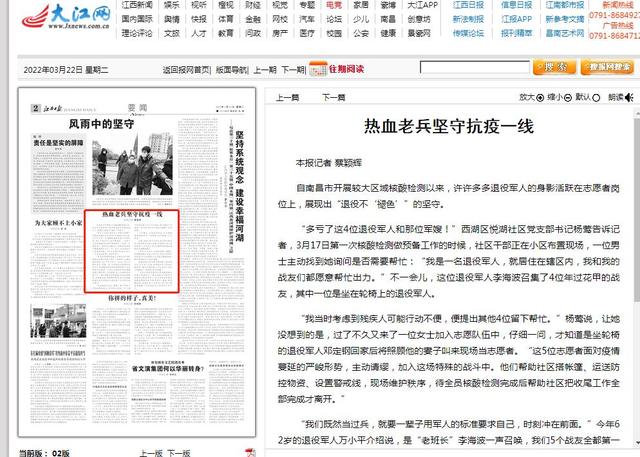Screen dimensions: 640x457
Task: Open the PDF download icon below the page
Action: [251, 453]
